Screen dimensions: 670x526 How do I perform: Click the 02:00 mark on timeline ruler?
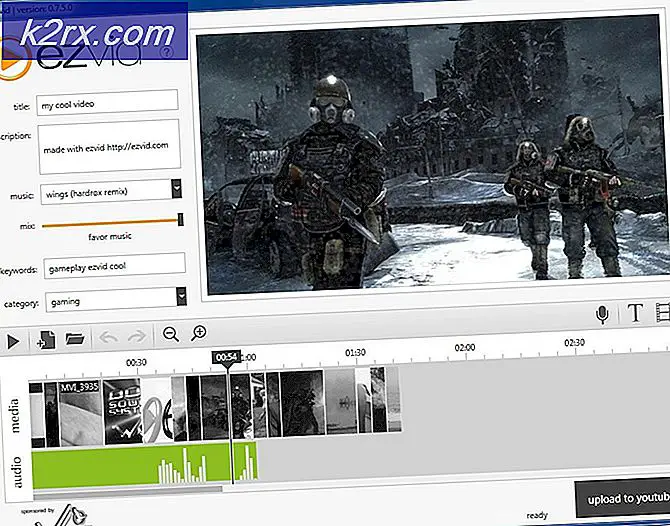[464, 347]
